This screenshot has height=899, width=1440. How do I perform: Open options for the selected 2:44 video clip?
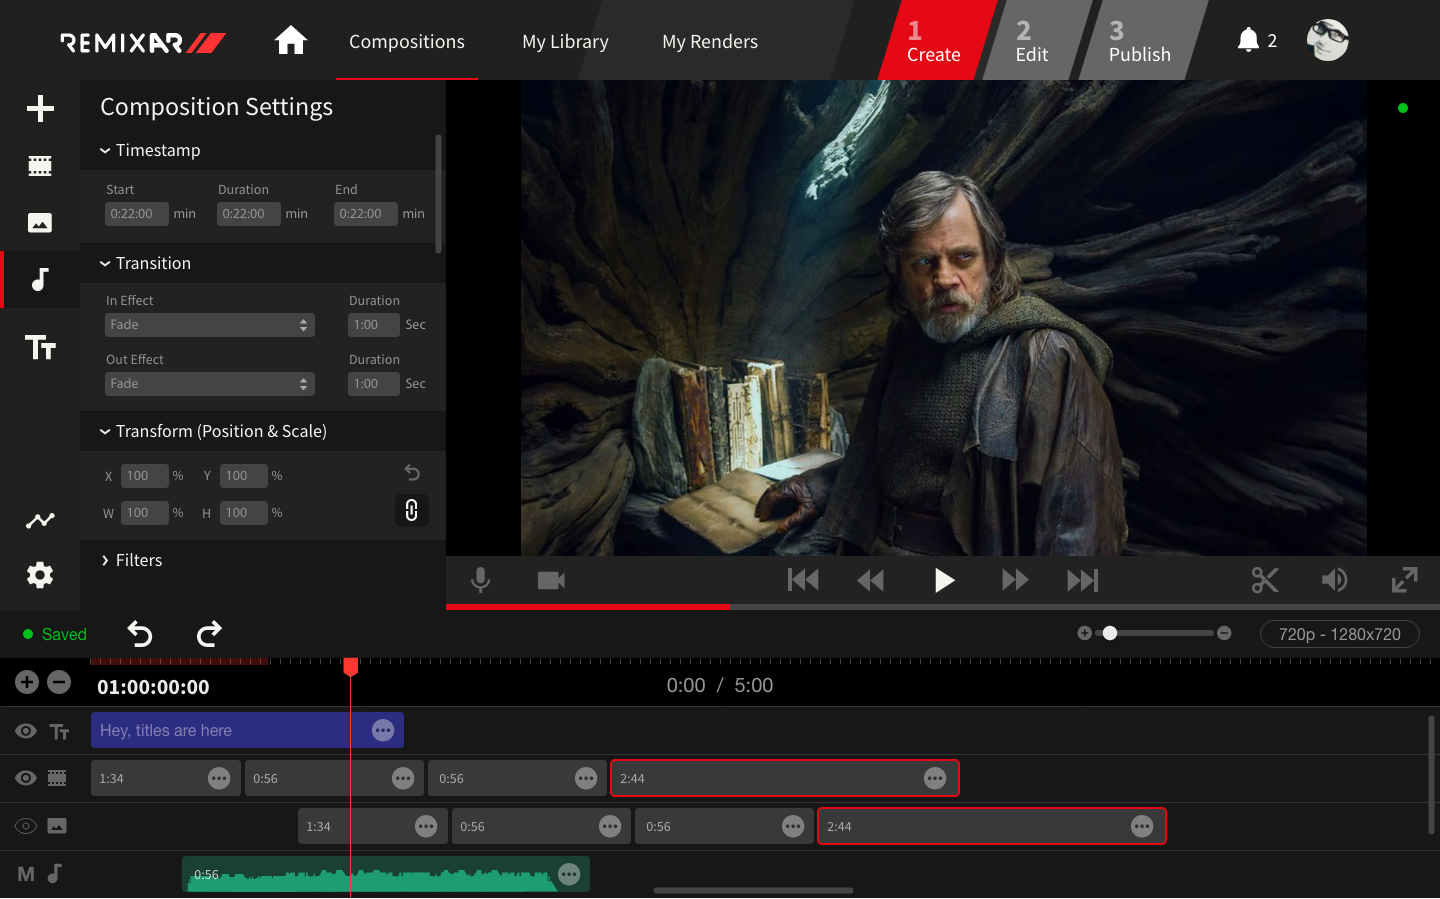(x=935, y=778)
